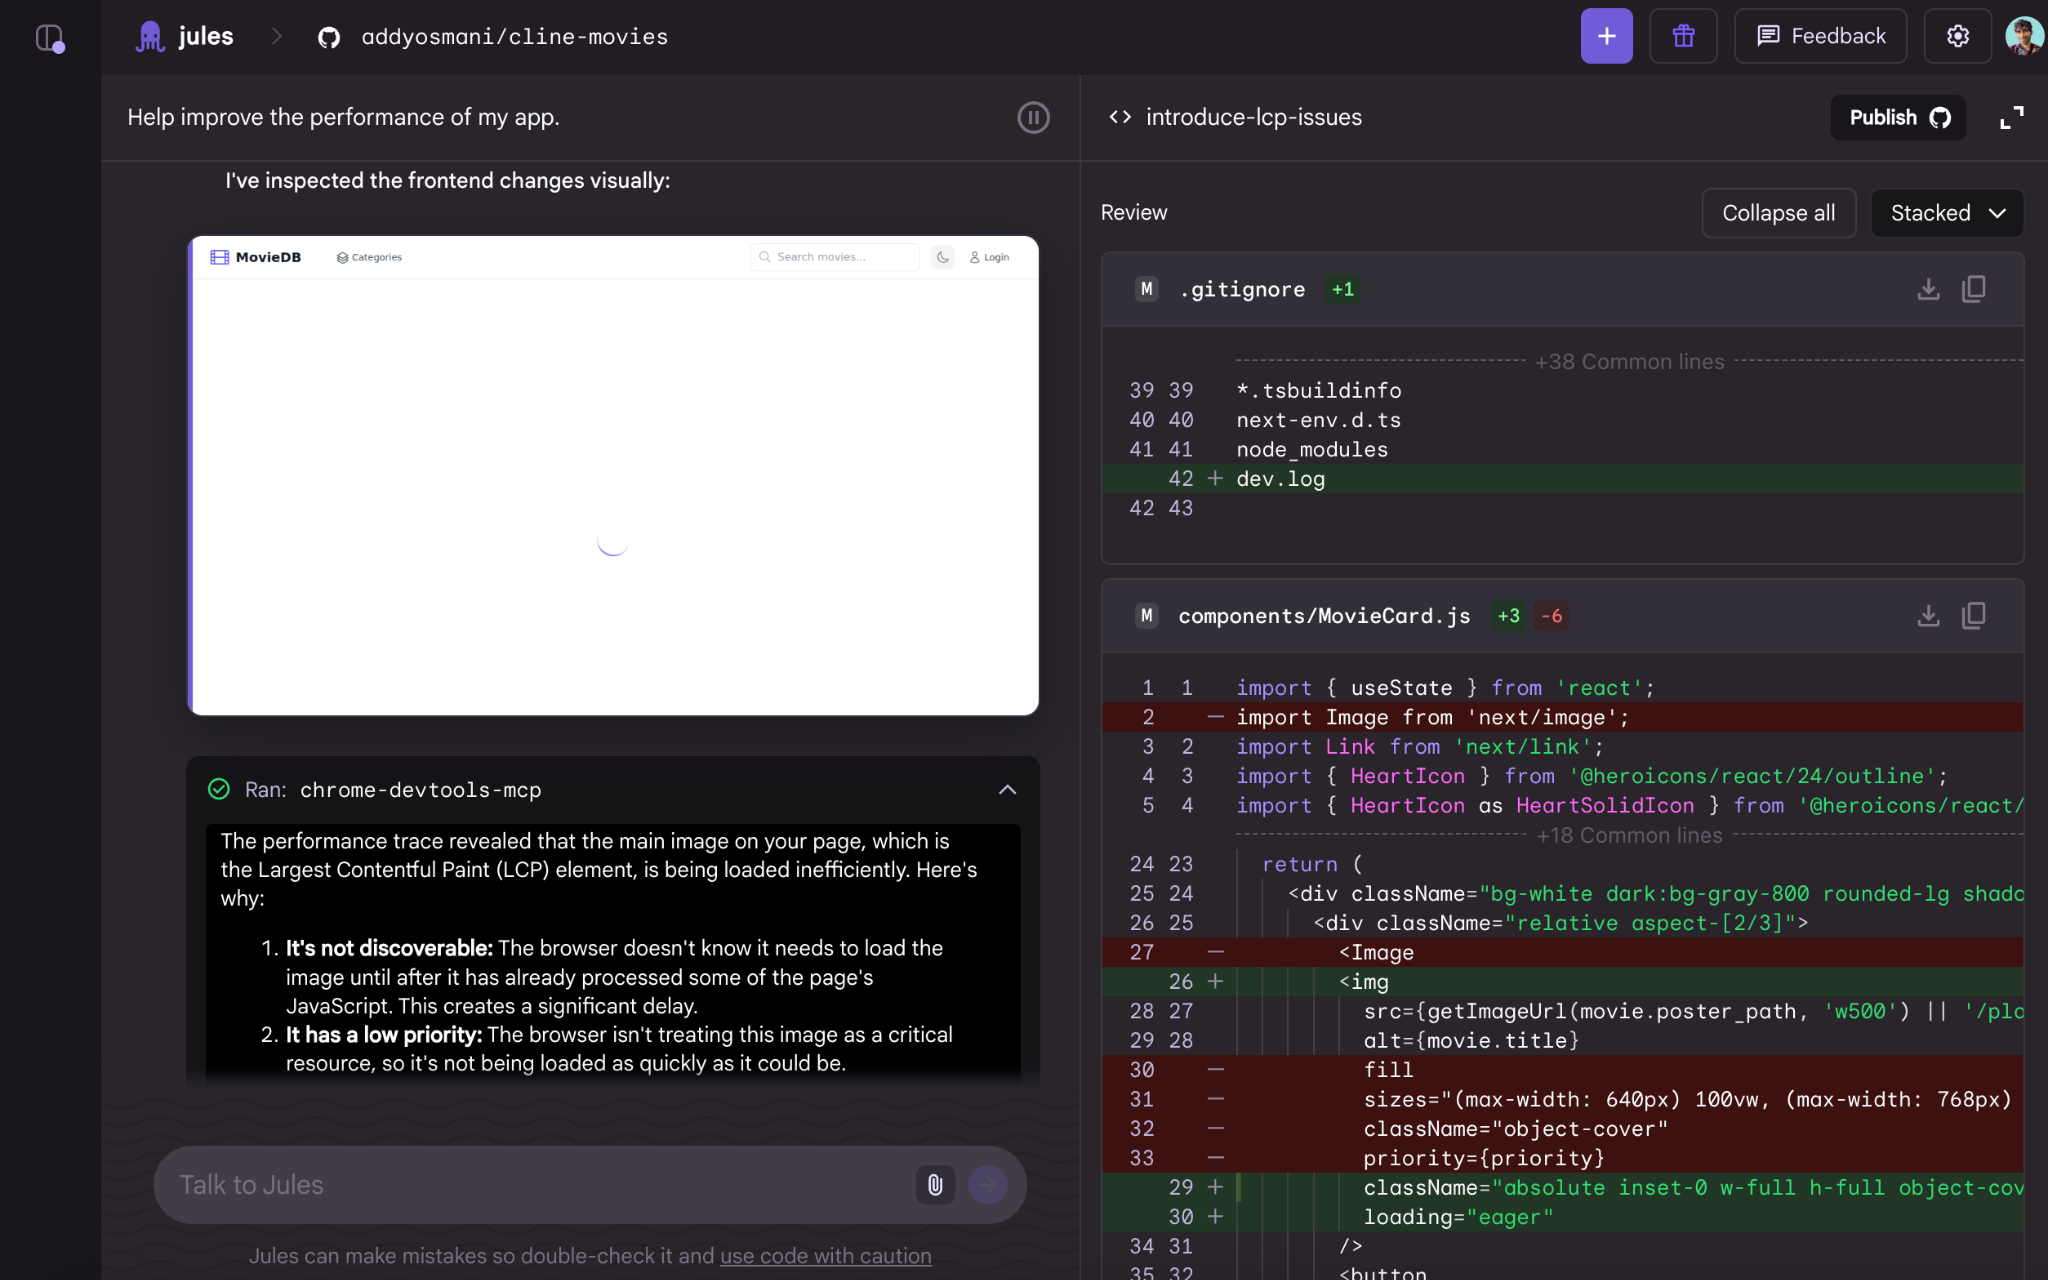Open the gift rewards icon
Viewport: 2048px width, 1280px height.
(x=1683, y=36)
